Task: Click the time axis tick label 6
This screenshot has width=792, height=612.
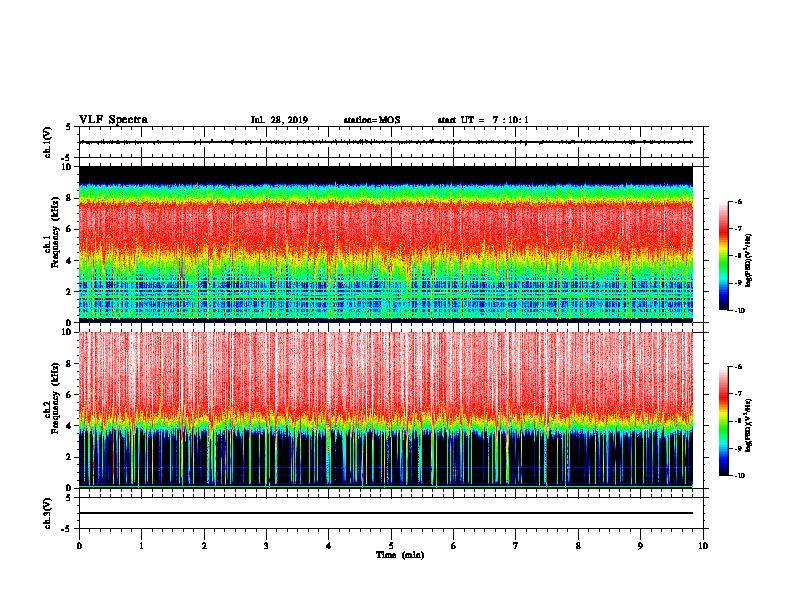Action: [454, 546]
